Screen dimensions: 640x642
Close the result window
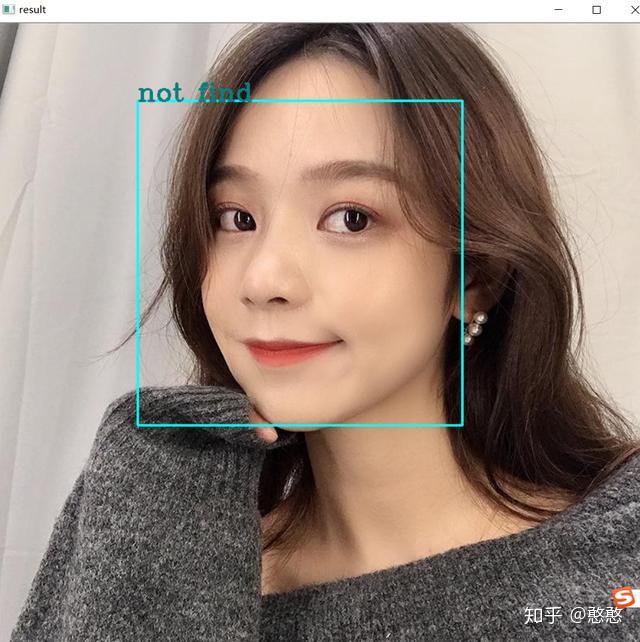pos(634,9)
